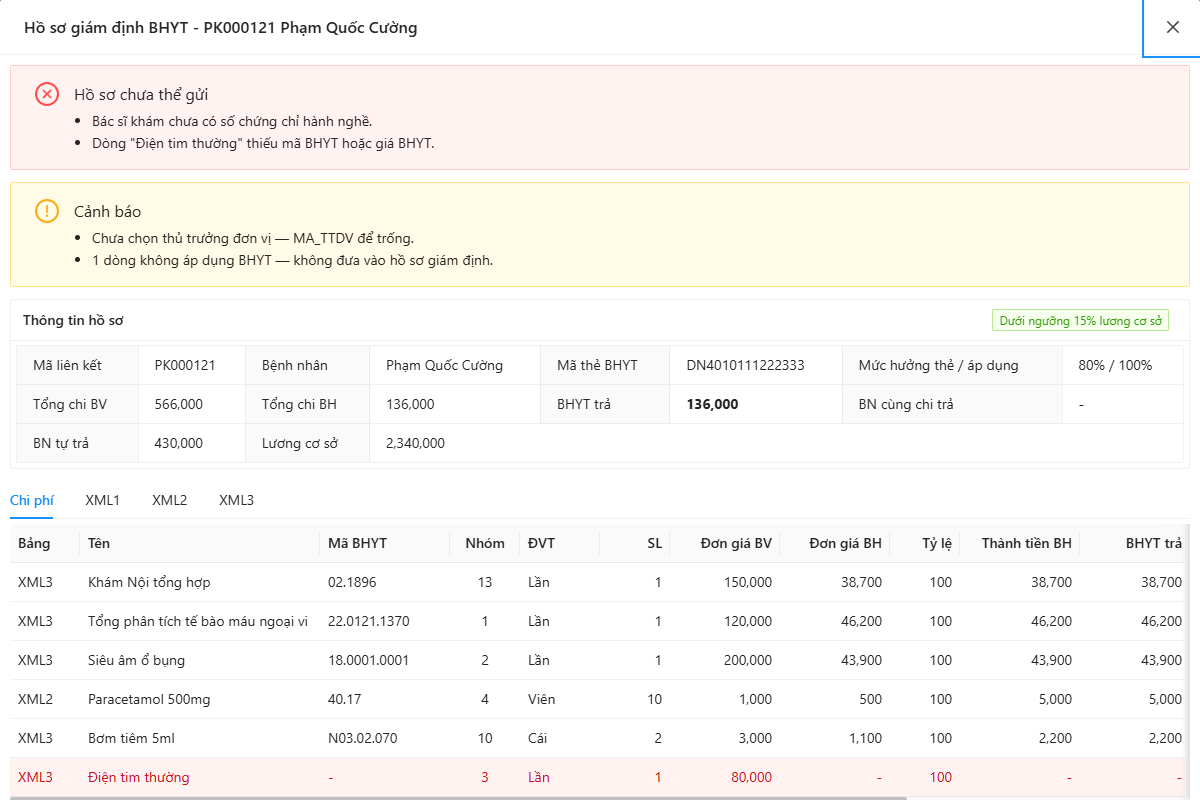1200x800 pixels.
Task: Click the Lương cơ sở value "2,340,000"
Action: click(x=415, y=443)
